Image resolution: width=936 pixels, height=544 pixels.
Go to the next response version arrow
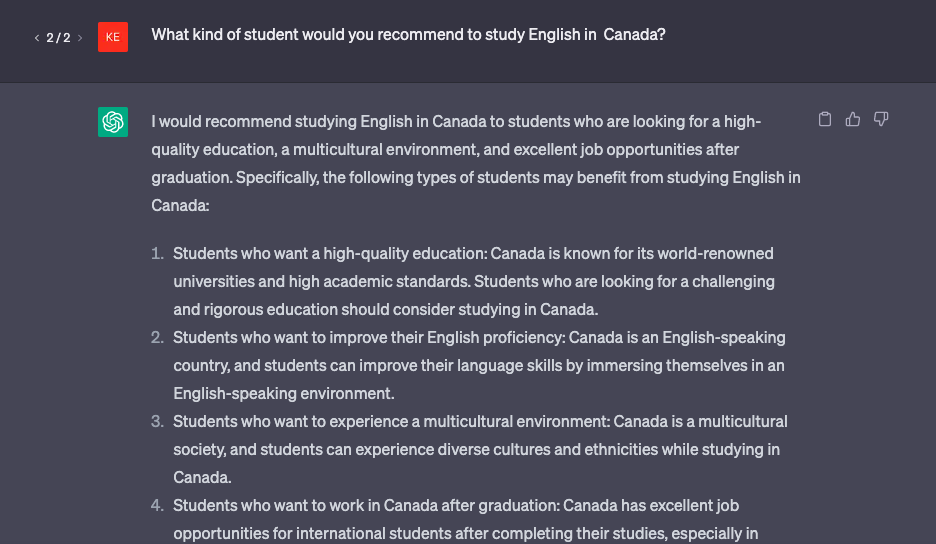(80, 38)
